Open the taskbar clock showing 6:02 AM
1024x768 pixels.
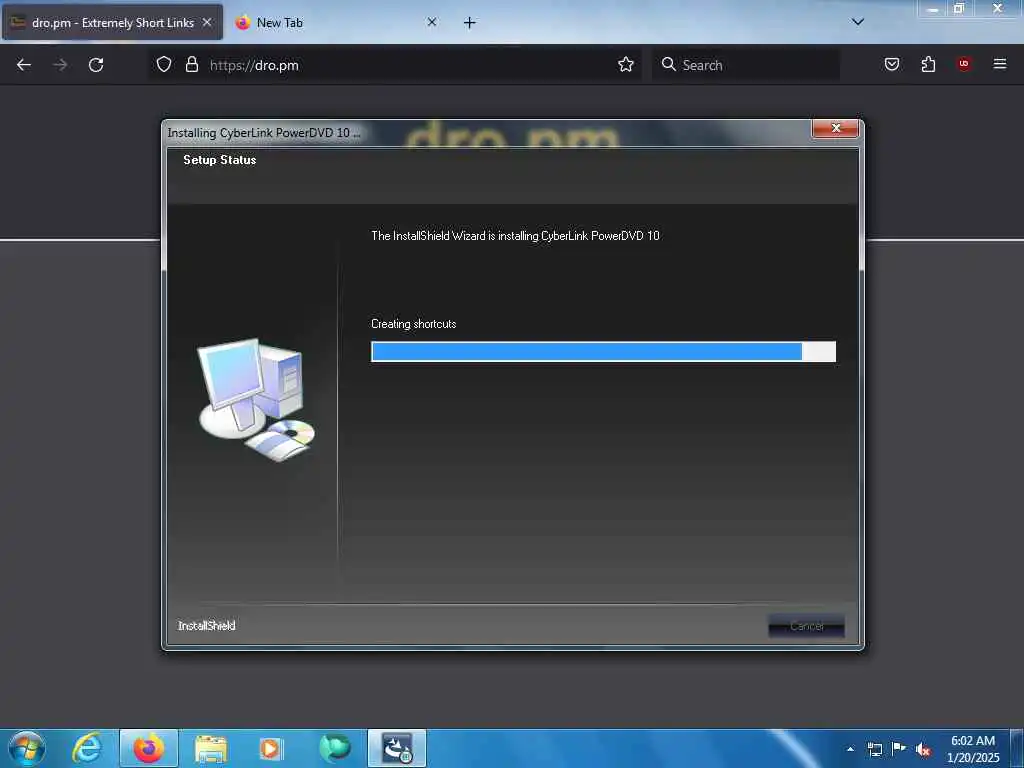[x=973, y=749]
